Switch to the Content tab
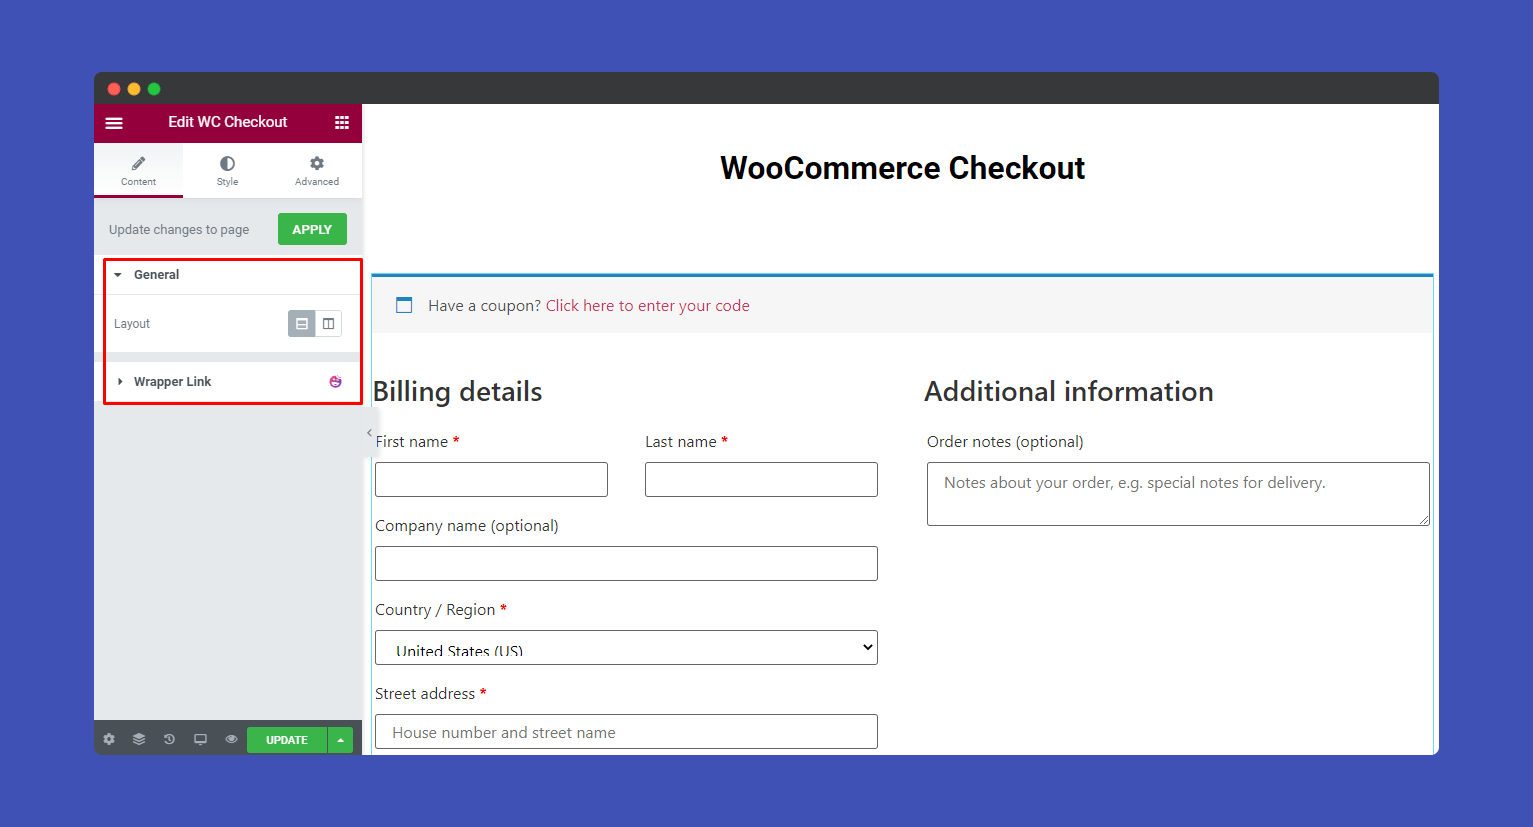The image size is (1533, 827). pos(138,171)
